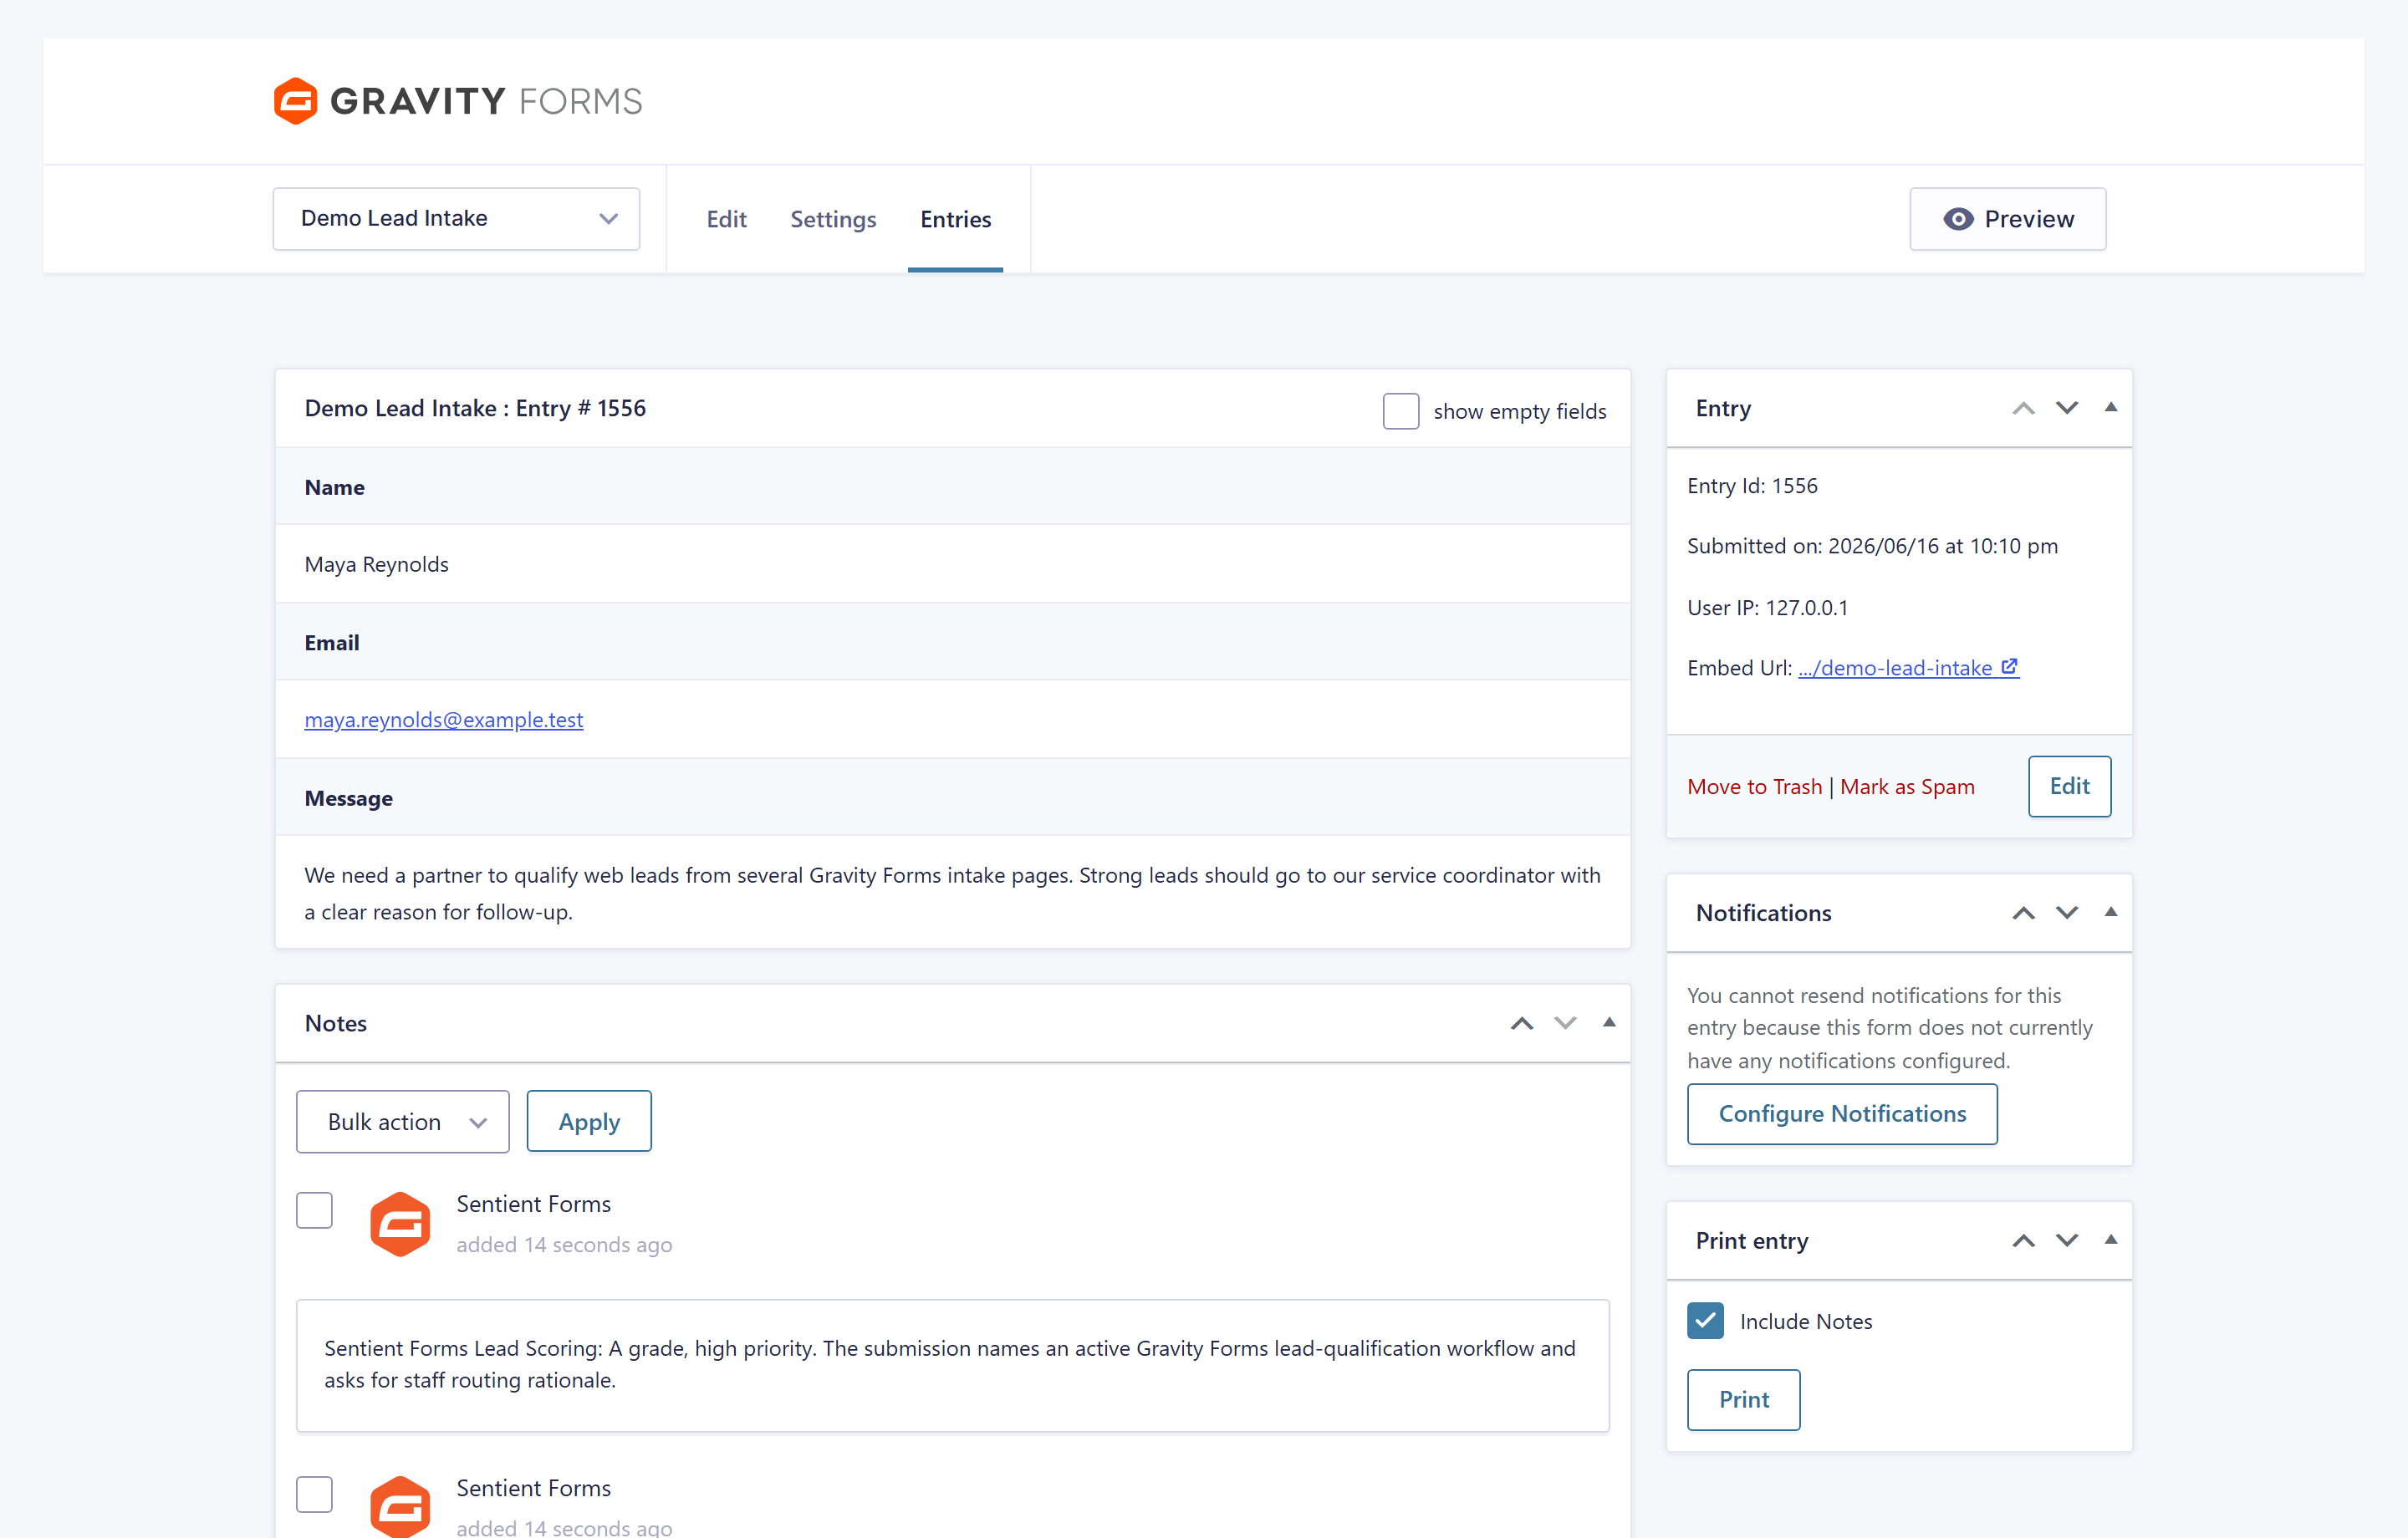Select the second Sentient Forms note checkbox

[x=314, y=1494]
